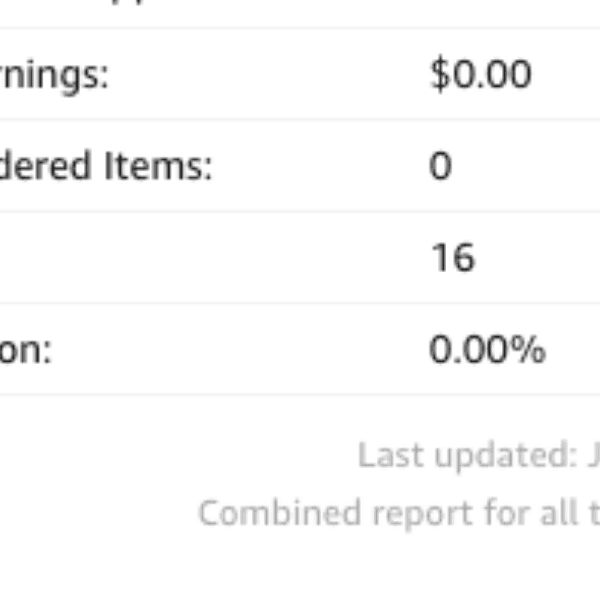The image size is (600, 600).
Task: Click the value 16 in the table
Action: coord(452,258)
